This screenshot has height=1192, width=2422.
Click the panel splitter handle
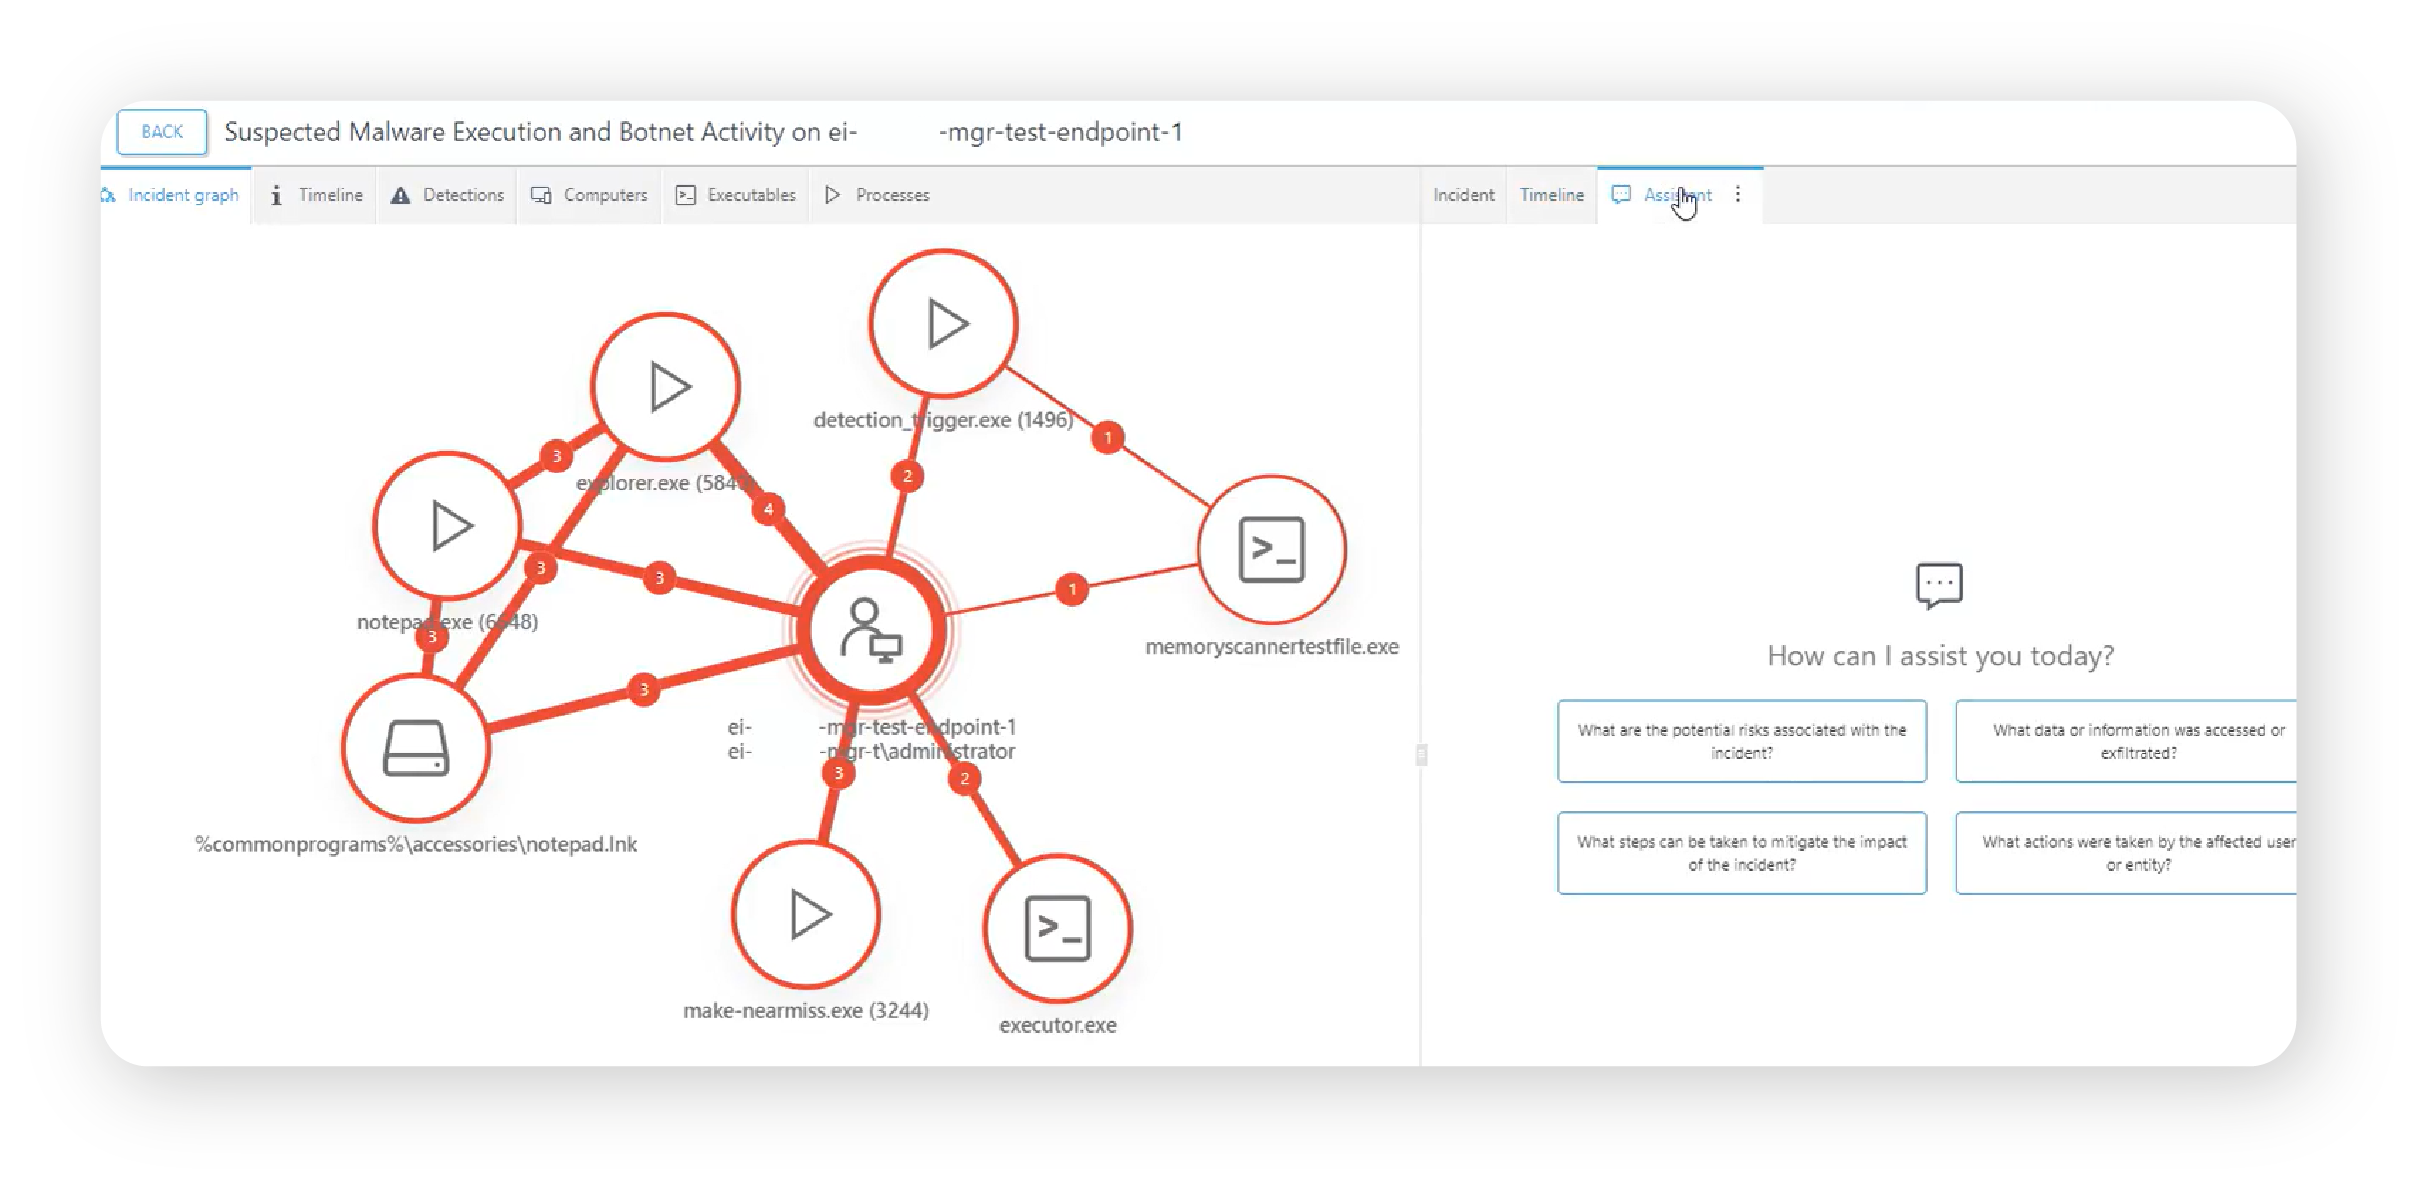(x=1421, y=754)
